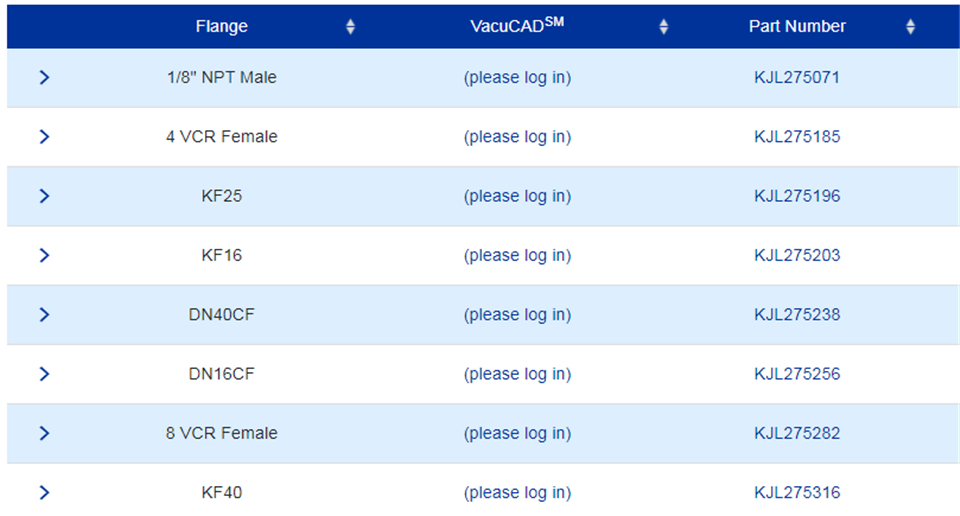The width and height of the screenshot is (960, 516).
Task: Expand the DN40CF row details
Action: pos(44,314)
